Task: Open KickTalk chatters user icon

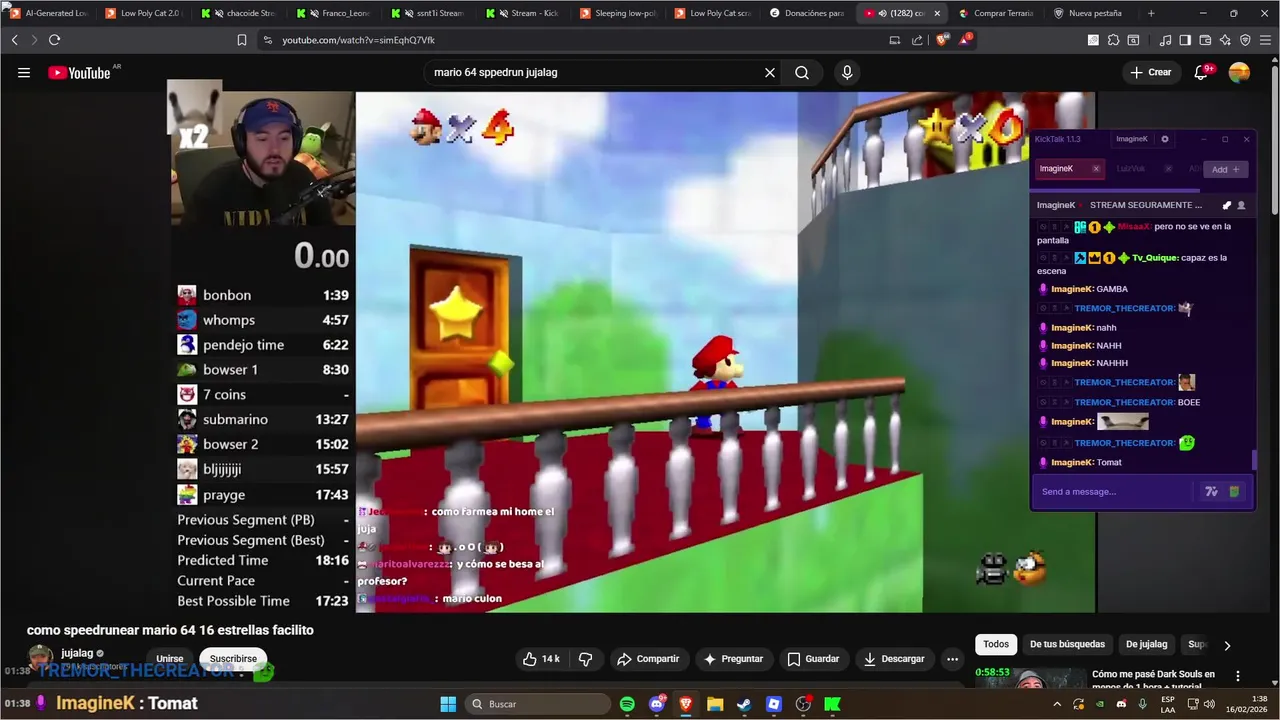Action: pyautogui.click(x=1242, y=205)
